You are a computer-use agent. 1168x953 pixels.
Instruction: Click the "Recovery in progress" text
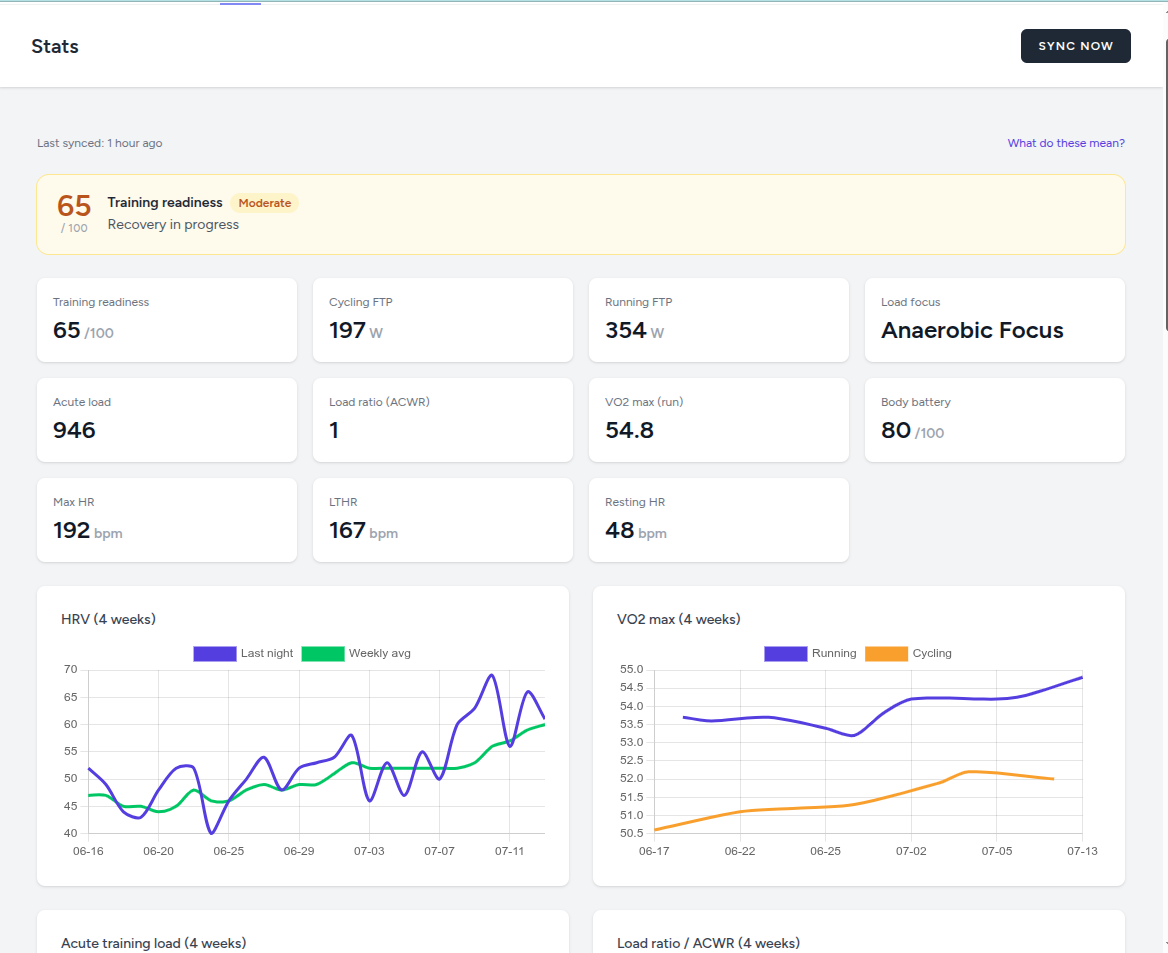pyautogui.click(x=173, y=224)
